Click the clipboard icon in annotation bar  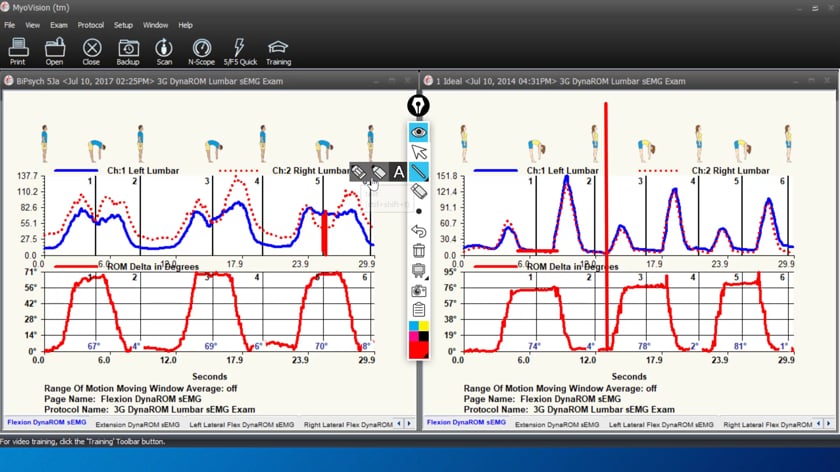coord(418,309)
